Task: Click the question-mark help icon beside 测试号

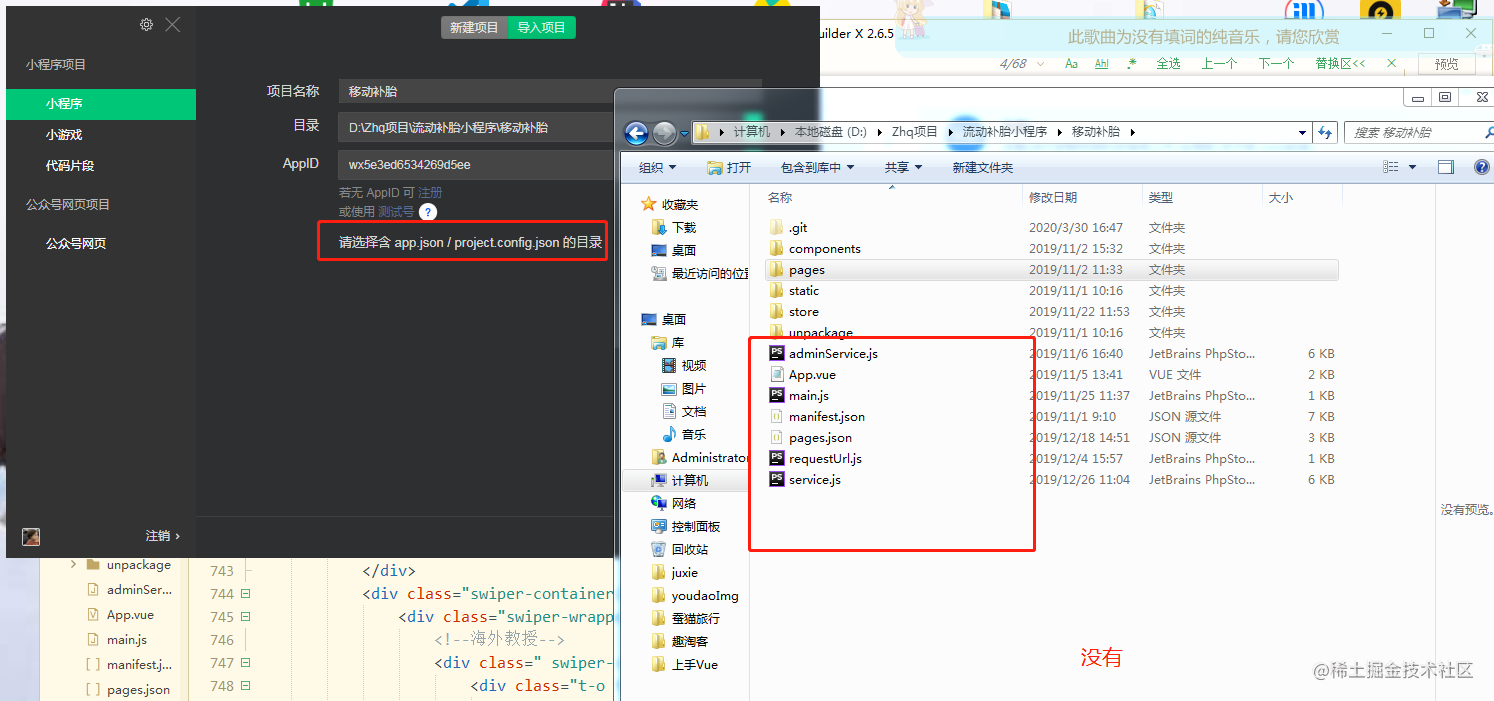Action: (427, 211)
